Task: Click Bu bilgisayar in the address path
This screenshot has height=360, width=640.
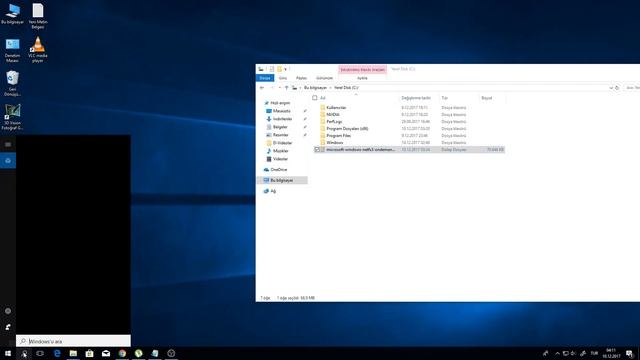Action: click(x=316, y=88)
